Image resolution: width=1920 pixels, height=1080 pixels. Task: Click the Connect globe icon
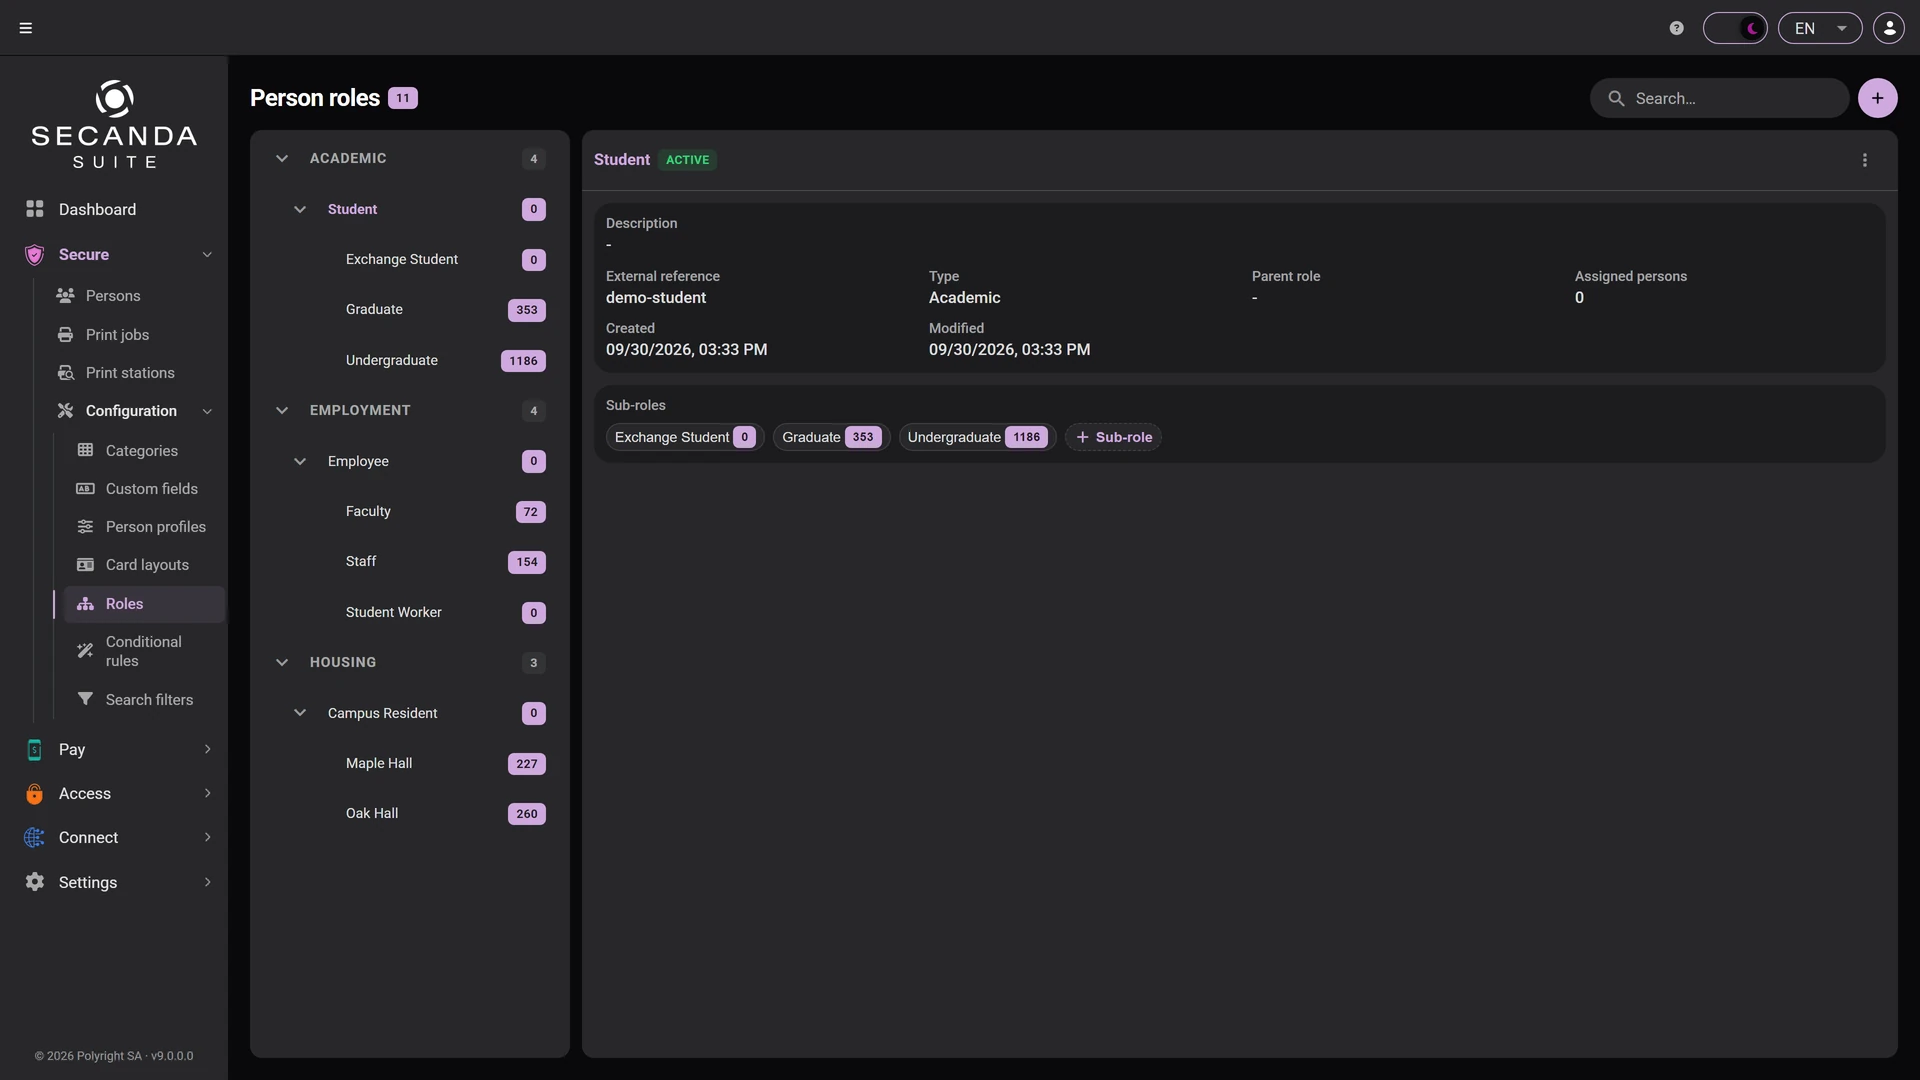pos(35,838)
